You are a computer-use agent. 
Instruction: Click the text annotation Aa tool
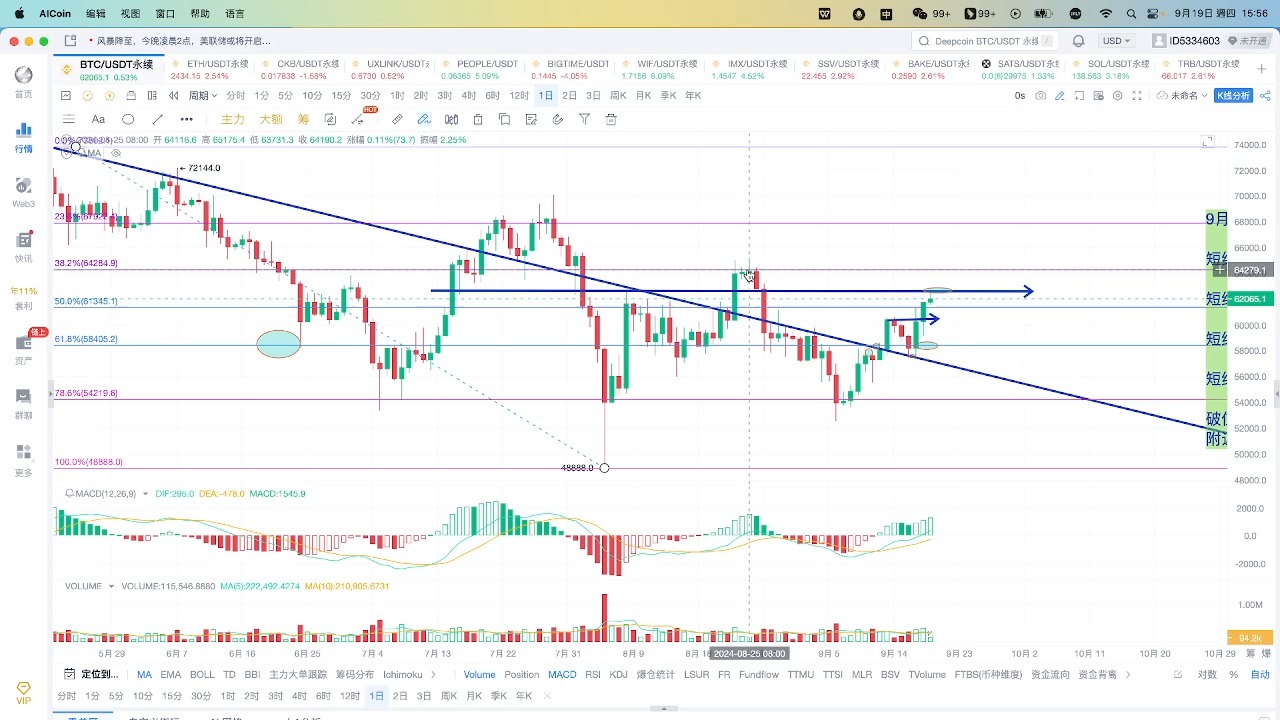(x=98, y=119)
